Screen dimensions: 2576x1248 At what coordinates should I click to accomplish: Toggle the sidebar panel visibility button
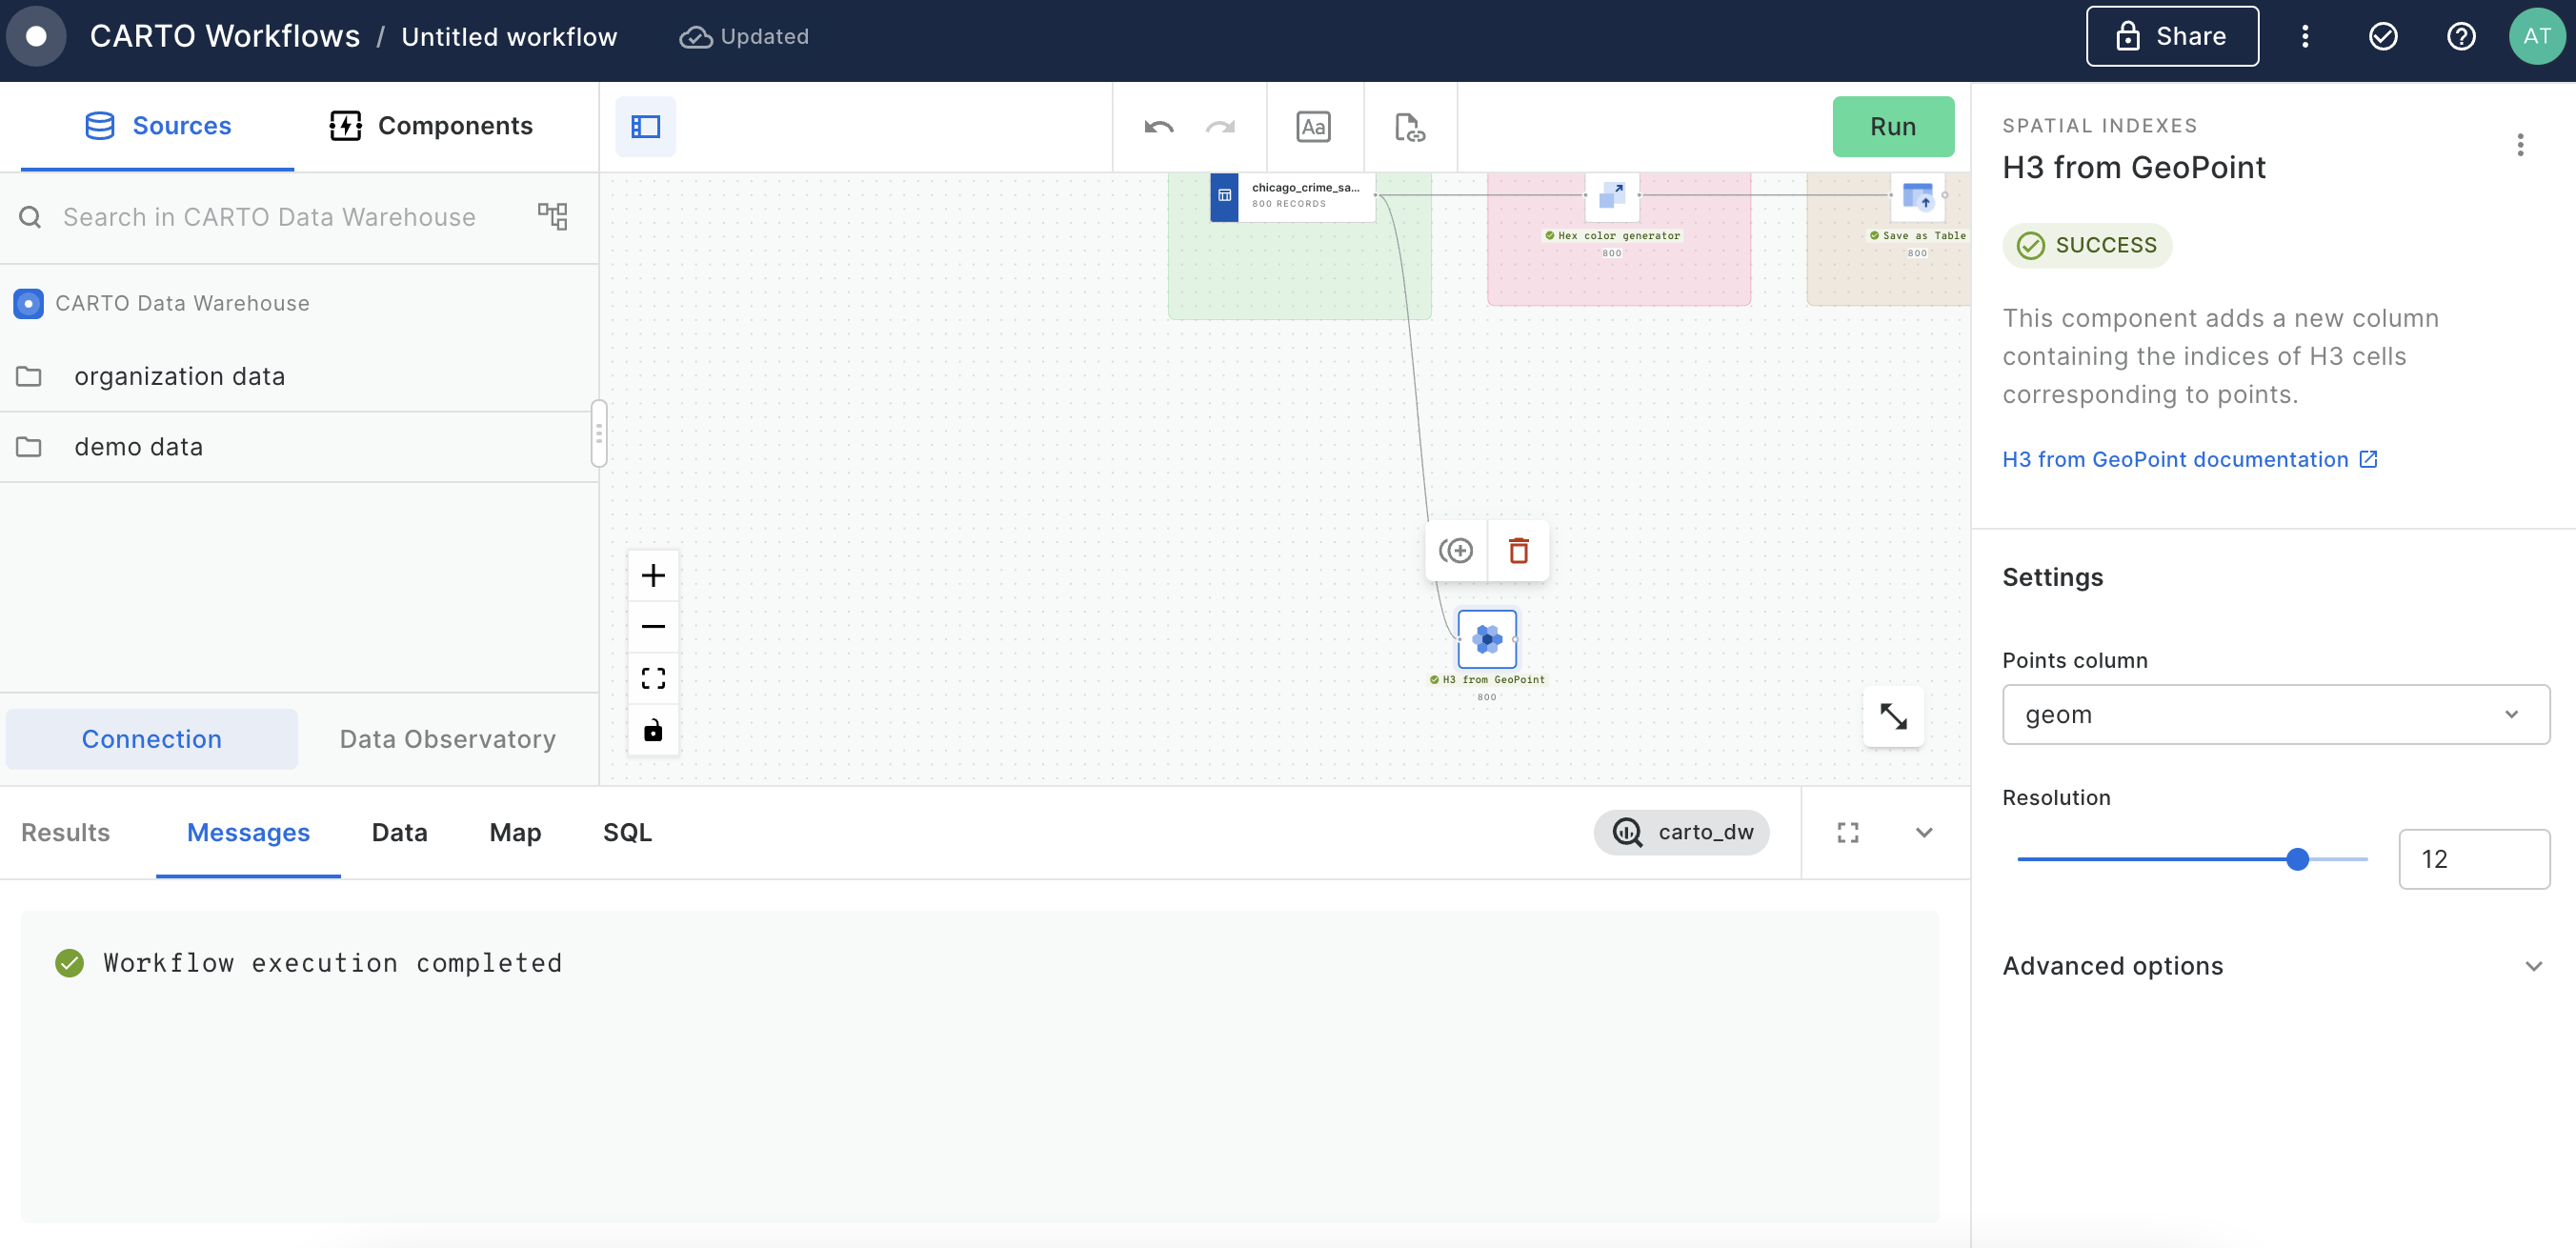tap(645, 127)
